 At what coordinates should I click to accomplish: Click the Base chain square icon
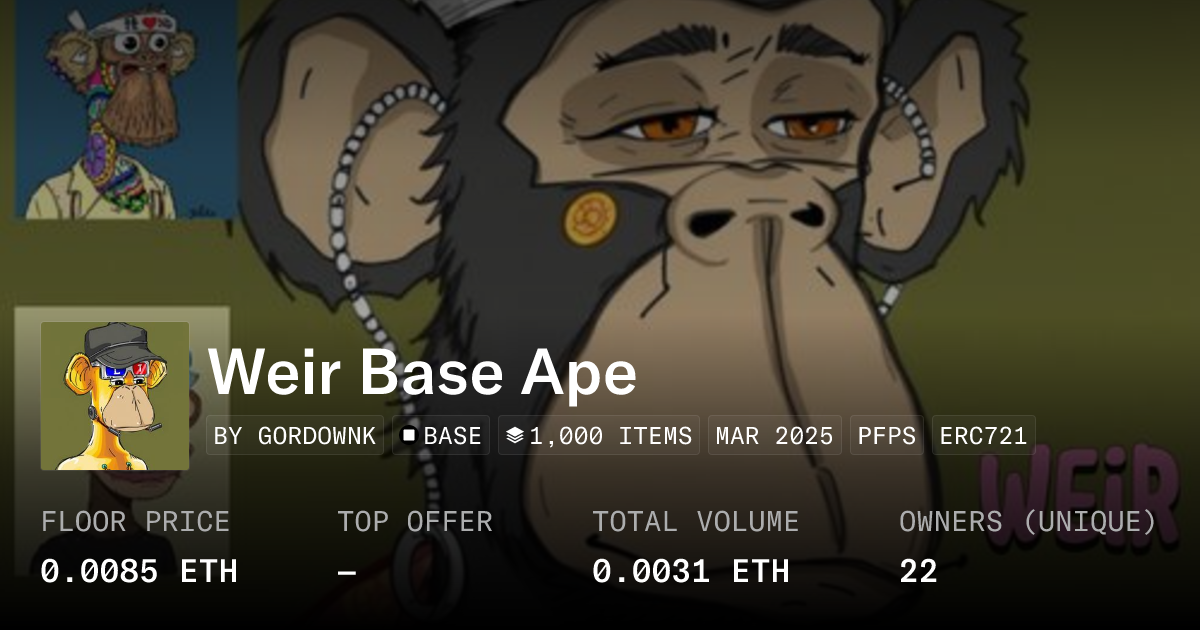tap(409, 436)
